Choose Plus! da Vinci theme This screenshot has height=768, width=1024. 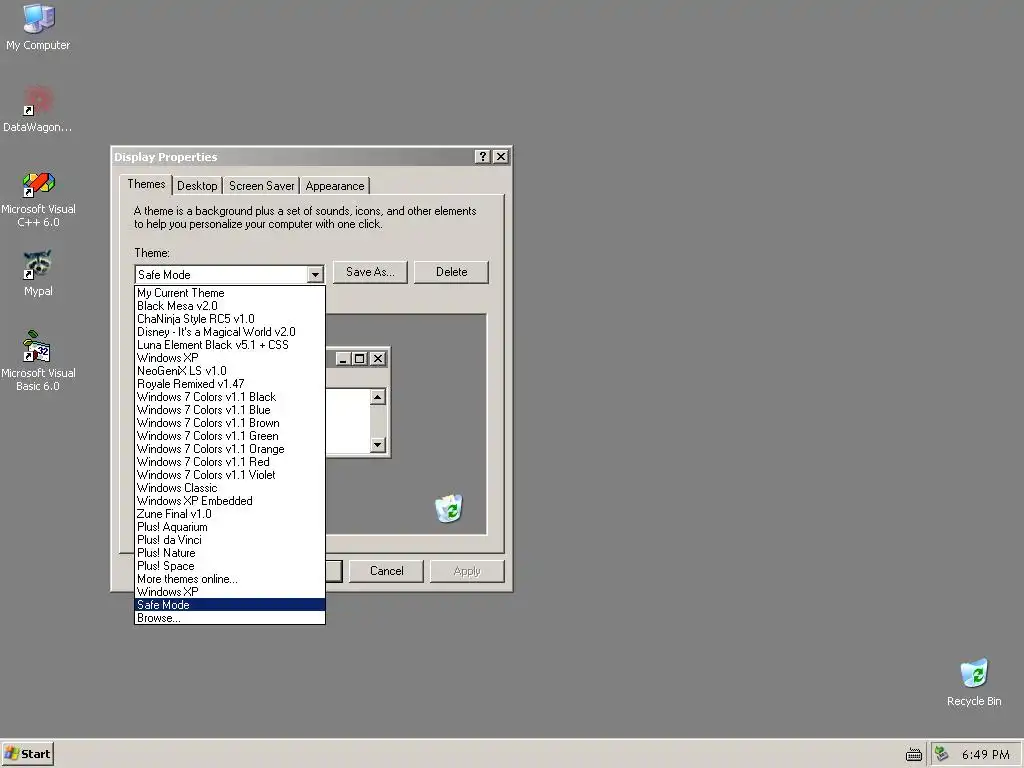230,540
